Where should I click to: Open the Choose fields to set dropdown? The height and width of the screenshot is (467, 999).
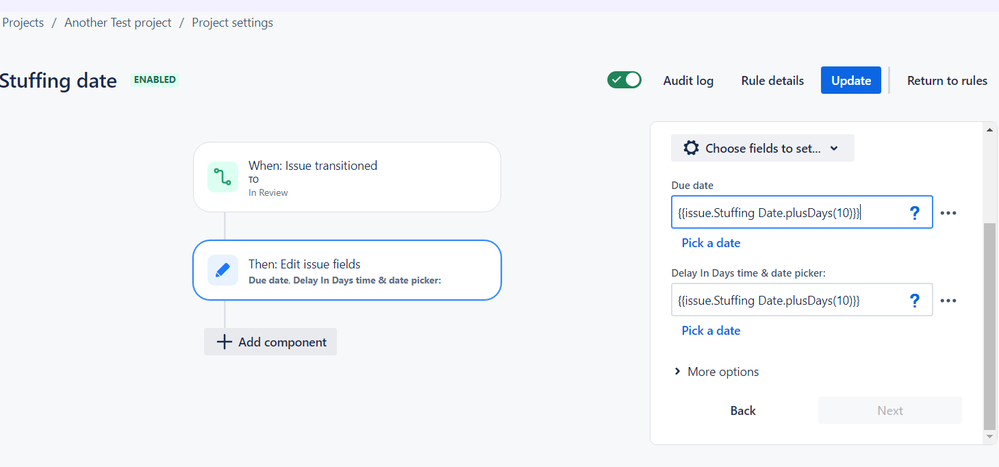(762, 148)
